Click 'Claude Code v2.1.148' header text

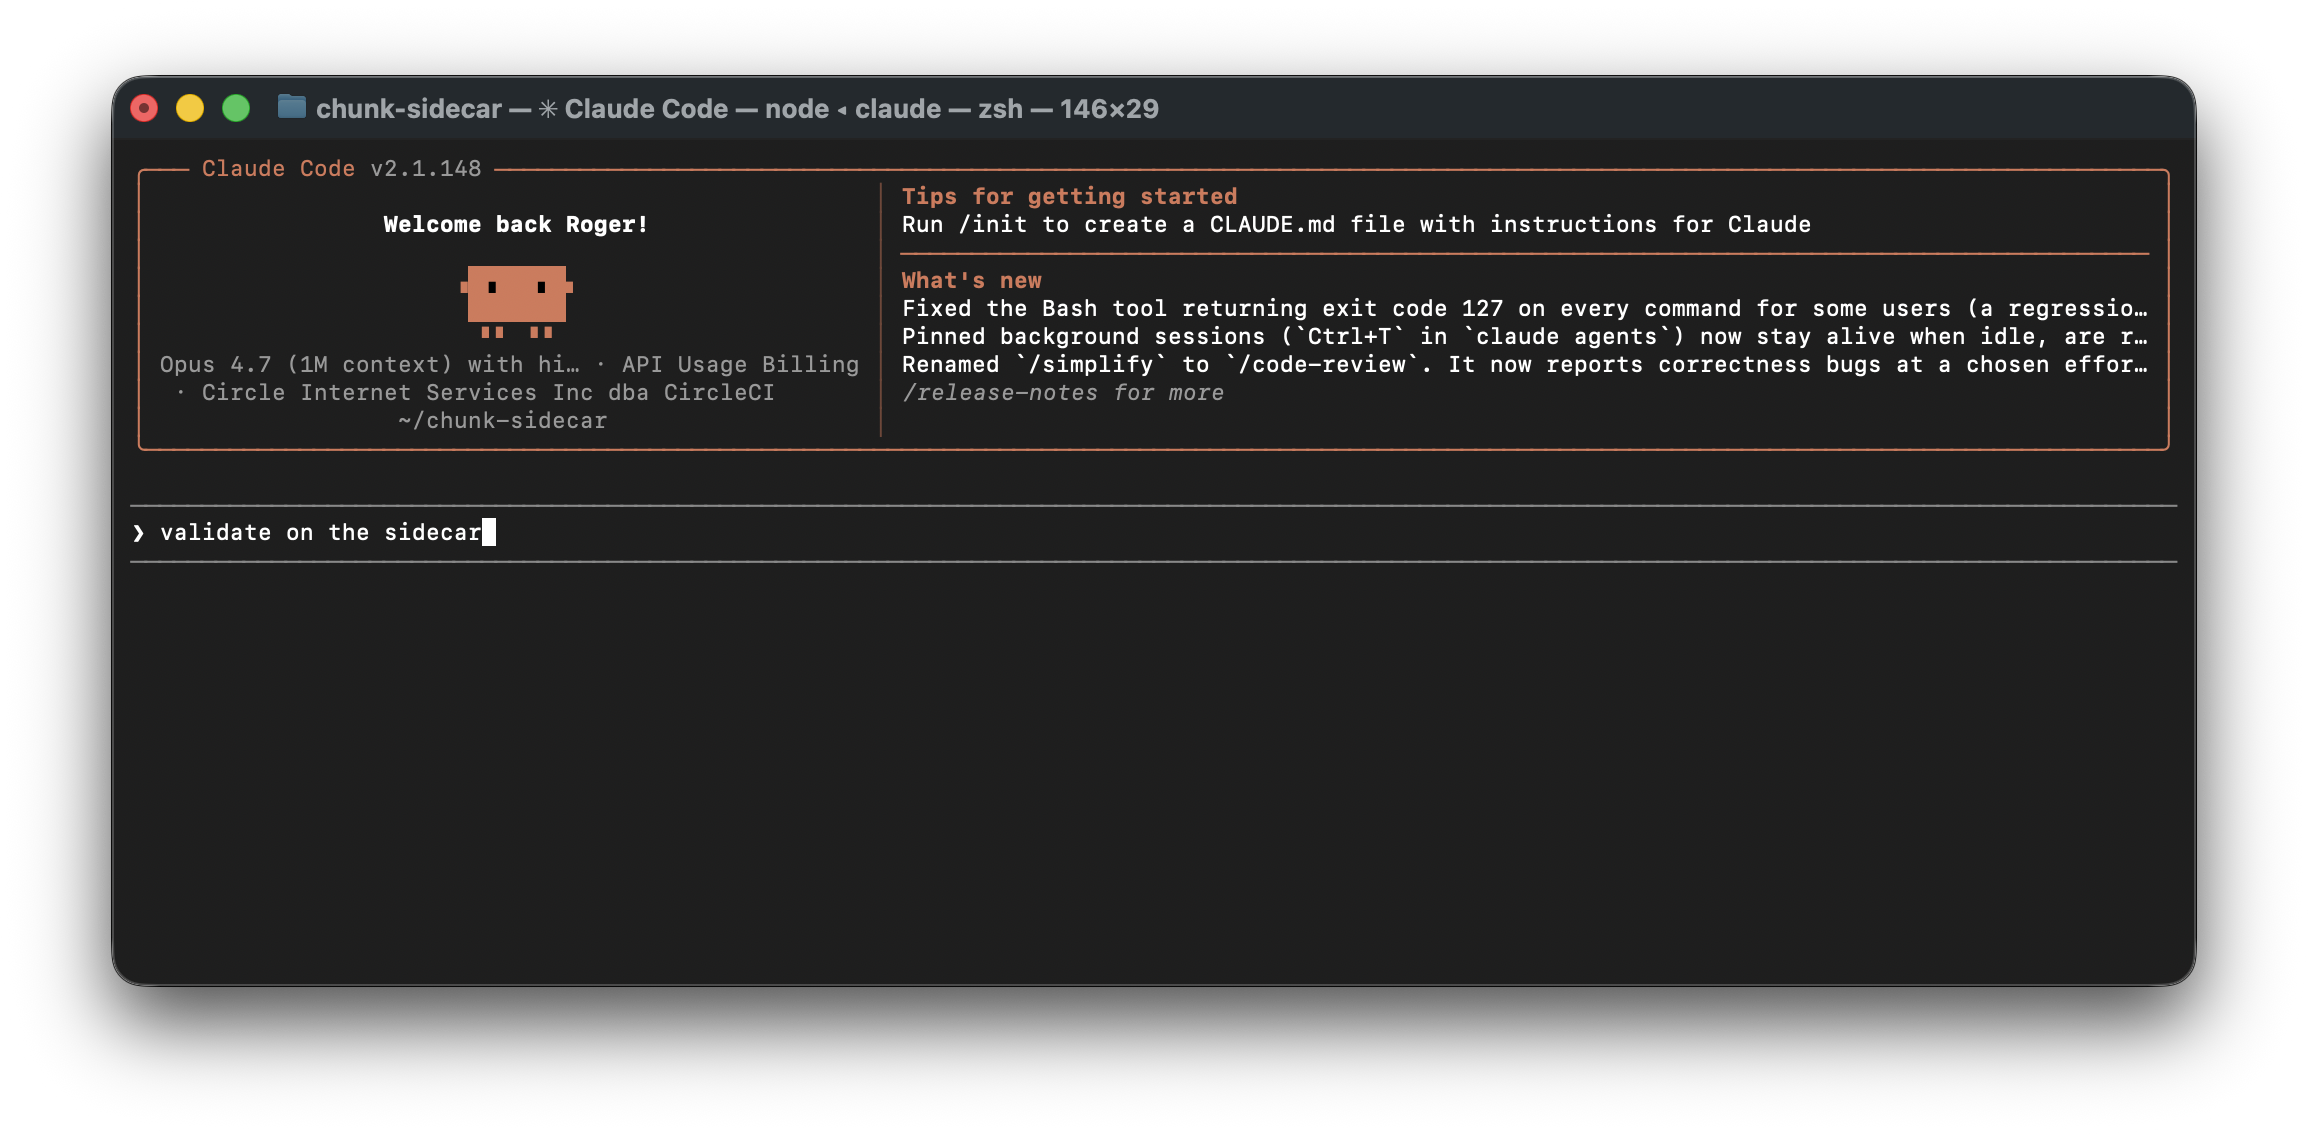342,169
